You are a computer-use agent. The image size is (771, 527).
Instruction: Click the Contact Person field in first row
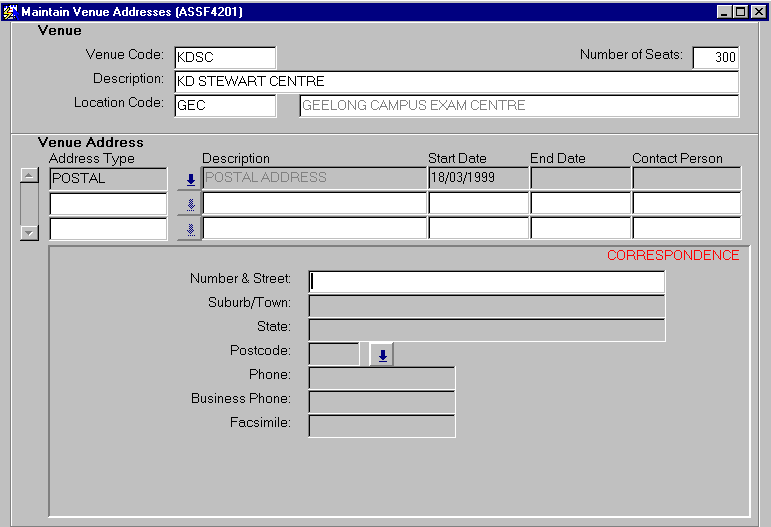point(686,178)
